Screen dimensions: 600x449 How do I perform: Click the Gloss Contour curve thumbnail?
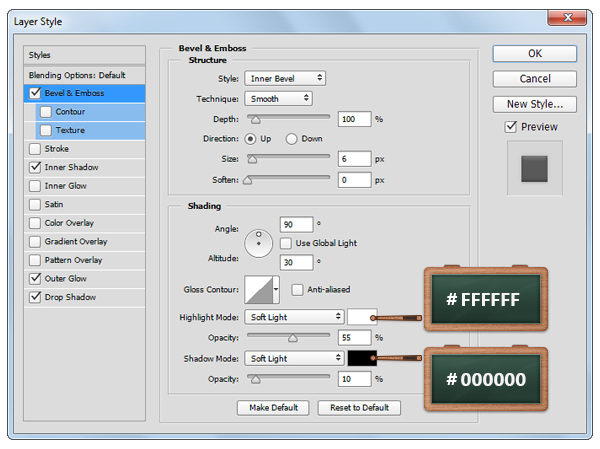pyautogui.click(x=258, y=290)
